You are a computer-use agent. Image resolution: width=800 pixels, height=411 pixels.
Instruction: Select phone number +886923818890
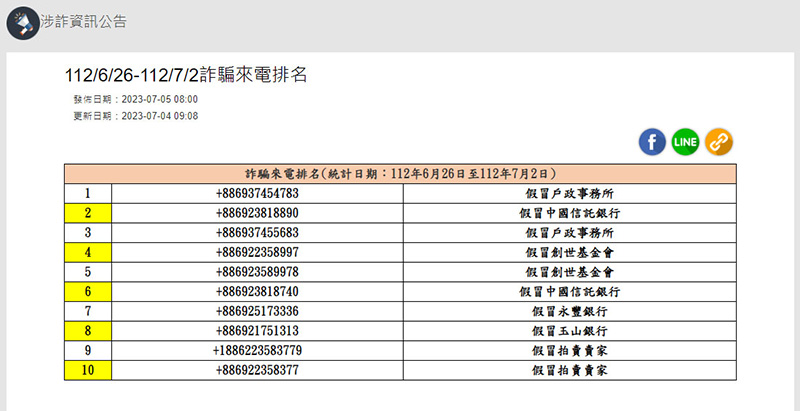pos(257,213)
